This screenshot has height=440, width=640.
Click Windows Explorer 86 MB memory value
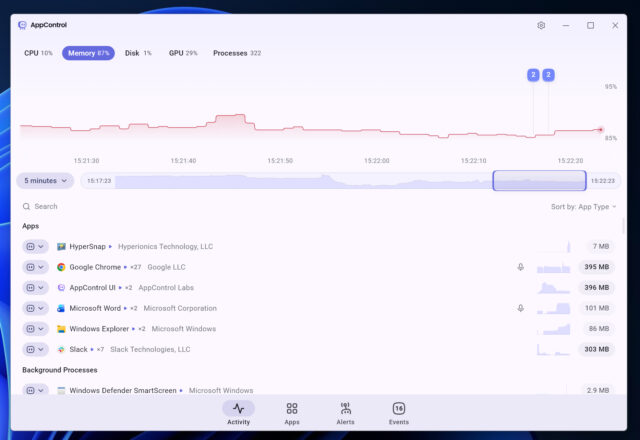[x=598, y=329]
